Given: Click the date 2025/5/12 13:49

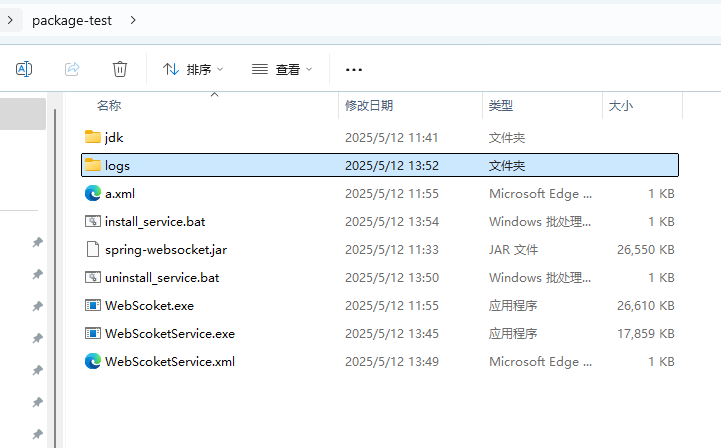Looking at the screenshot, I should click(392, 362).
